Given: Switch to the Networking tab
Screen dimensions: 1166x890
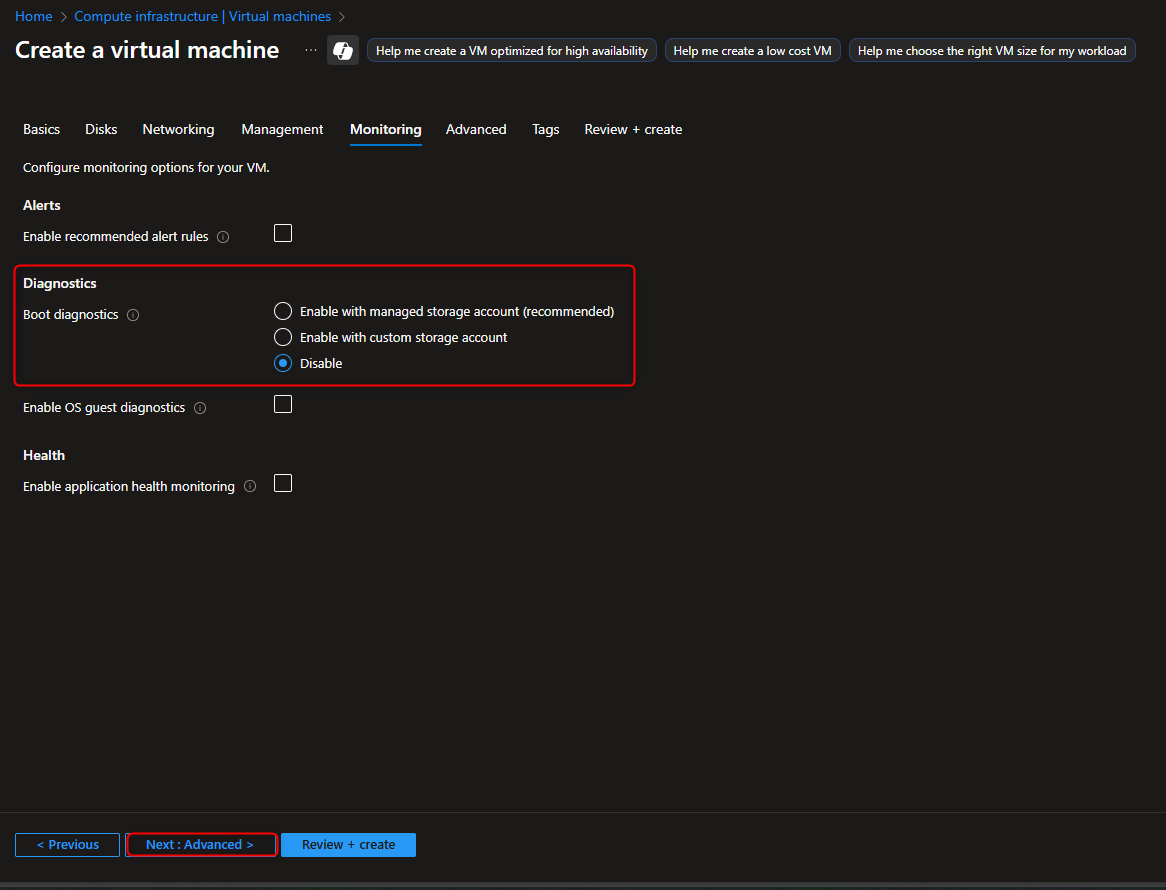Looking at the screenshot, I should tap(178, 129).
